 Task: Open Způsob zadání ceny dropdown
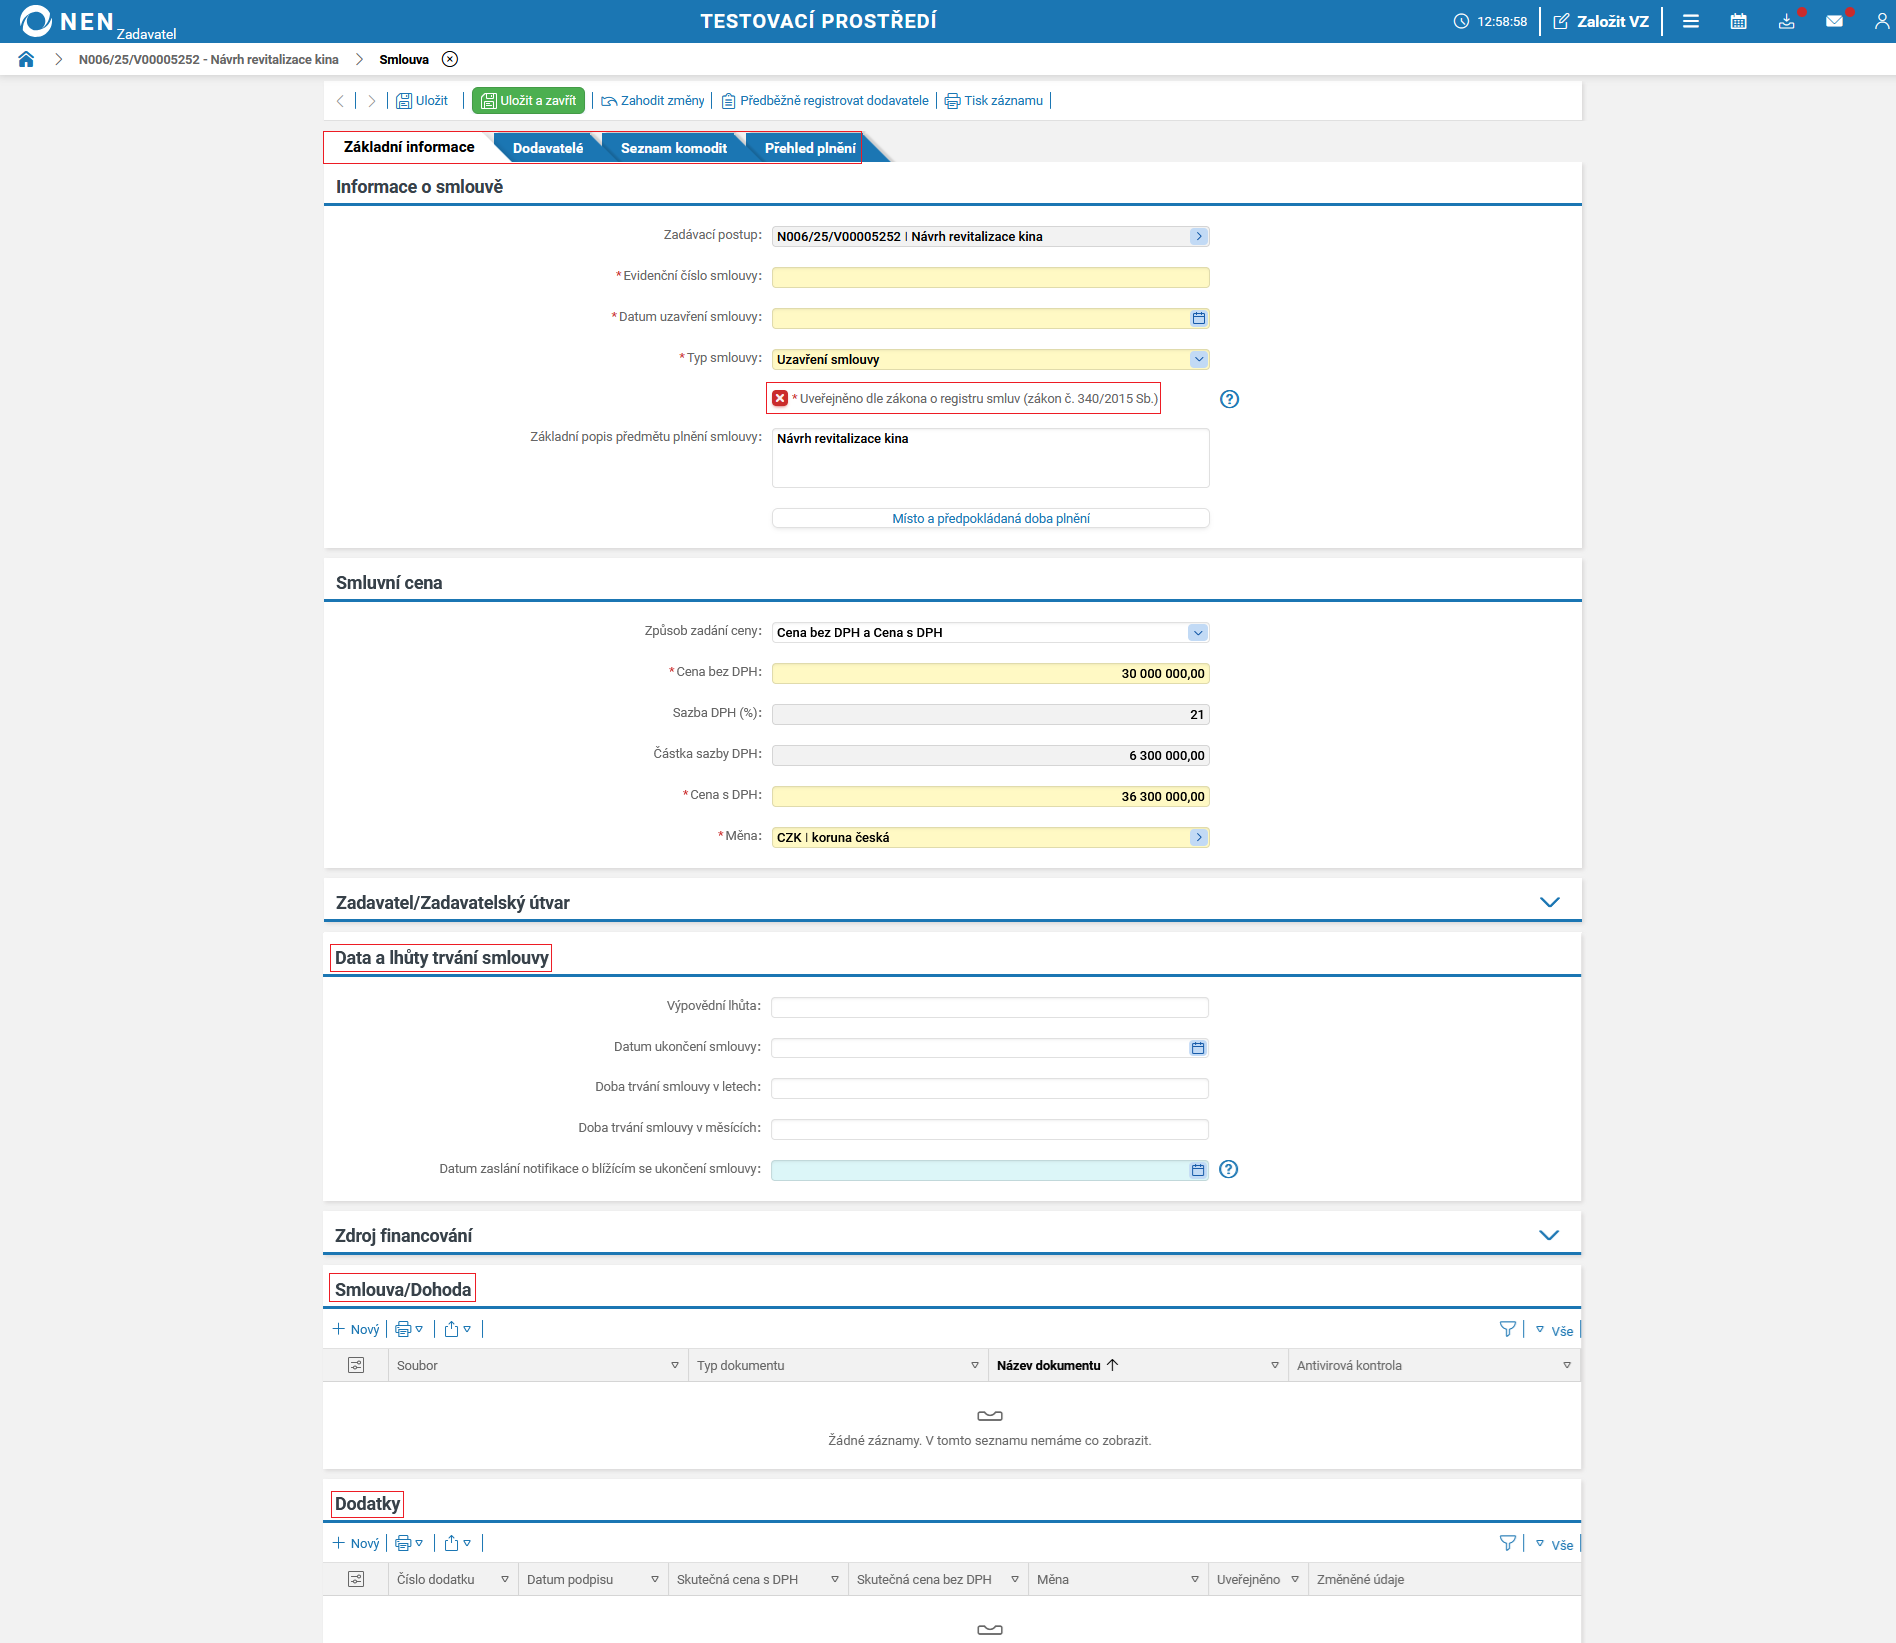coord(1197,632)
